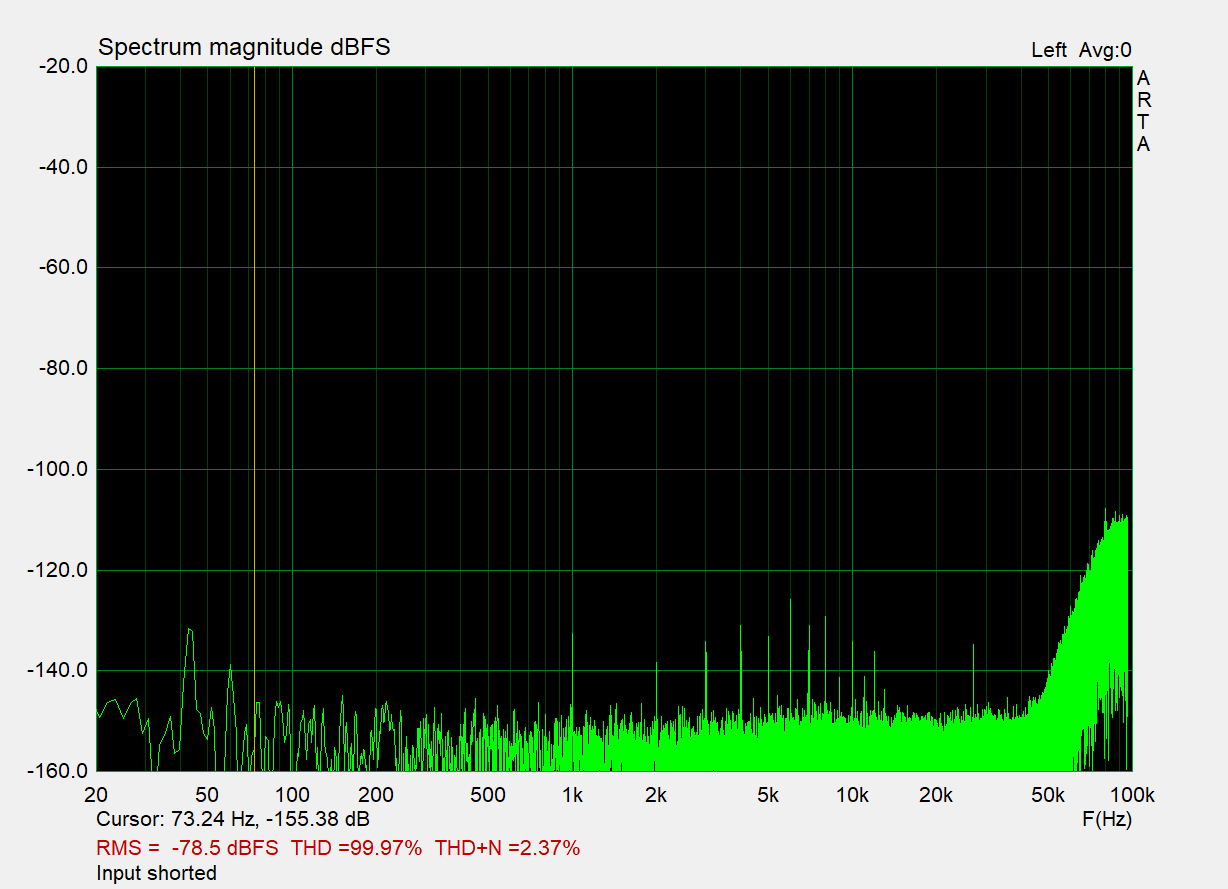The height and width of the screenshot is (889, 1228).
Task: Click the -100.0 y-axis label
Action: click(59, 469)
